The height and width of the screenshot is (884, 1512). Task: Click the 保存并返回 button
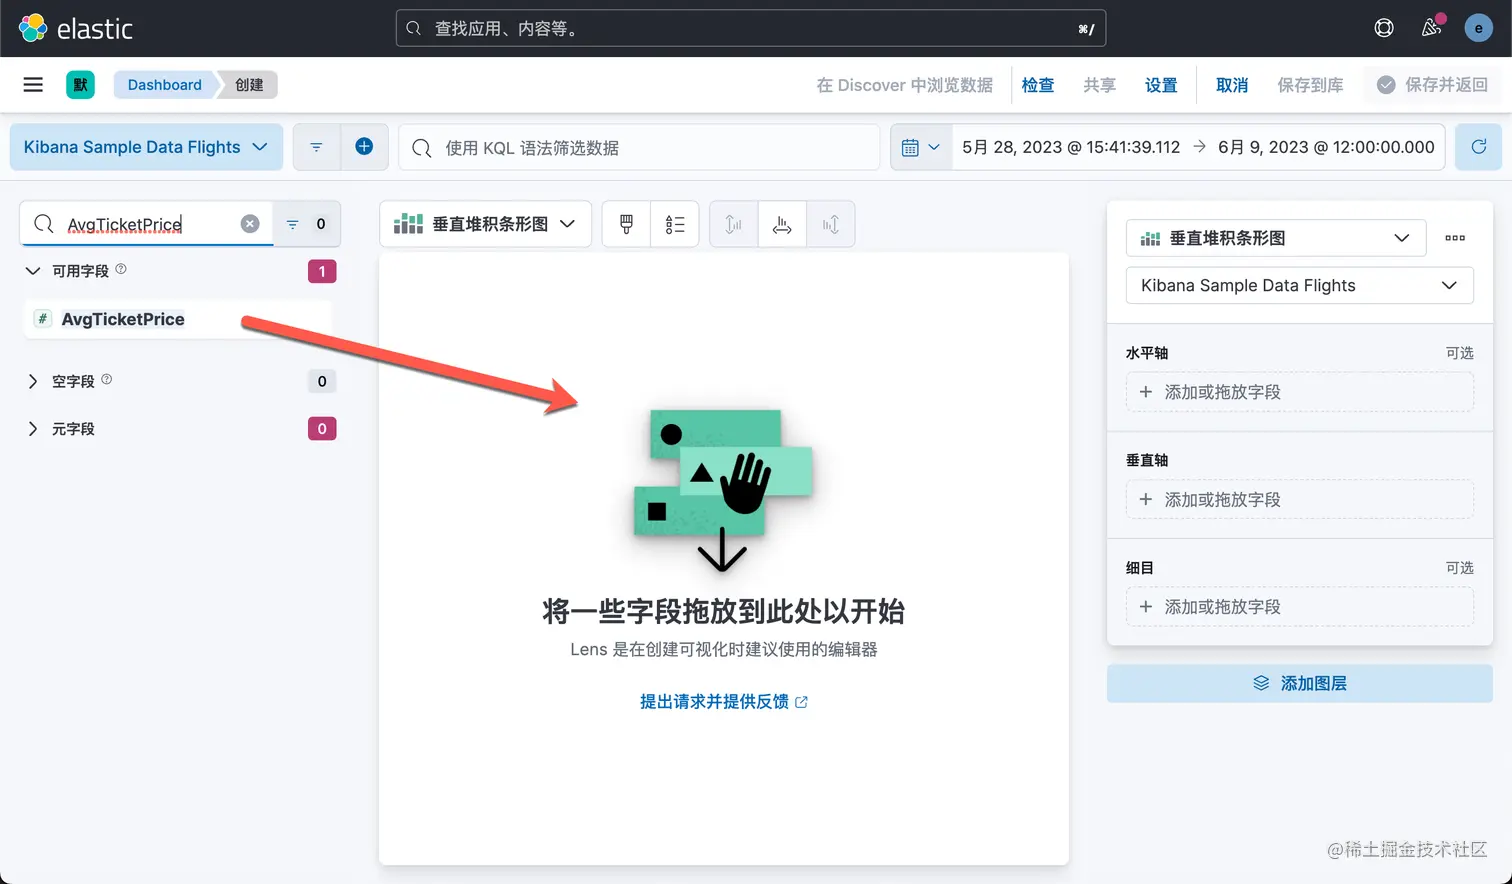pyautogui.click(x=1433, y=85)
